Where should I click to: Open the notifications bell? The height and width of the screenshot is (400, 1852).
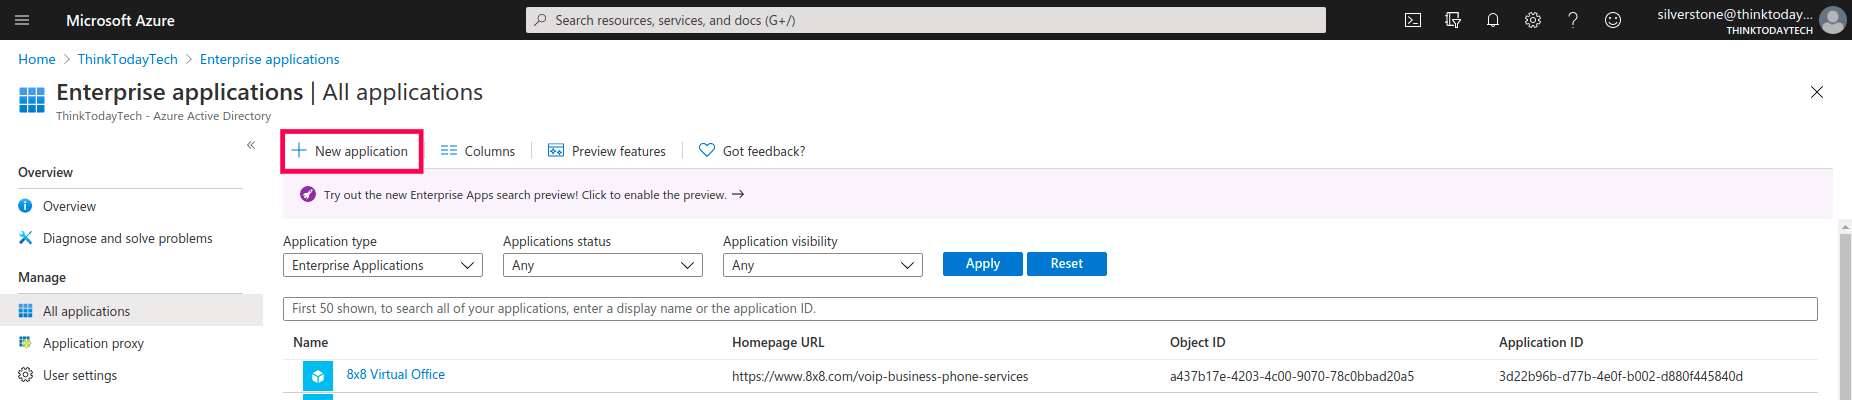[x=1493, y=20]
